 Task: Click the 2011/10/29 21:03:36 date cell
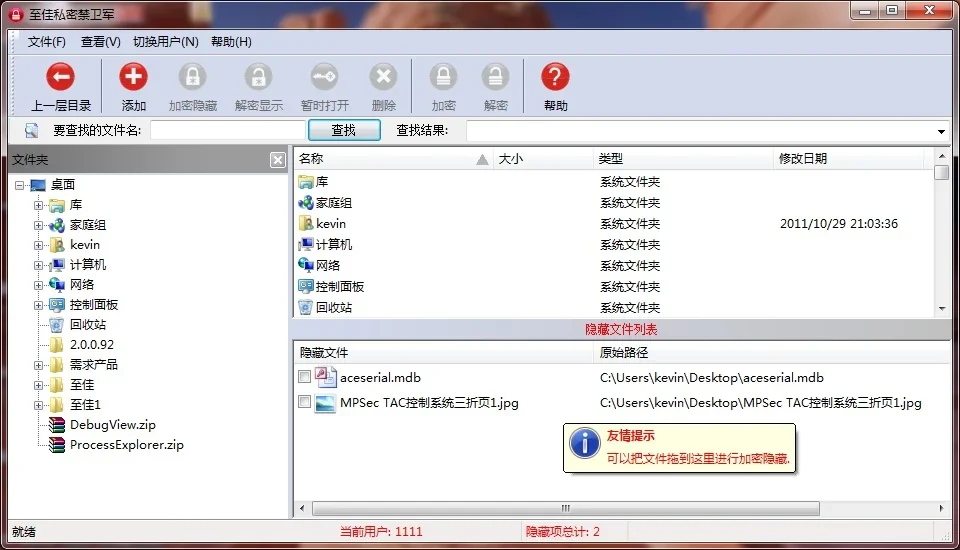838,224
